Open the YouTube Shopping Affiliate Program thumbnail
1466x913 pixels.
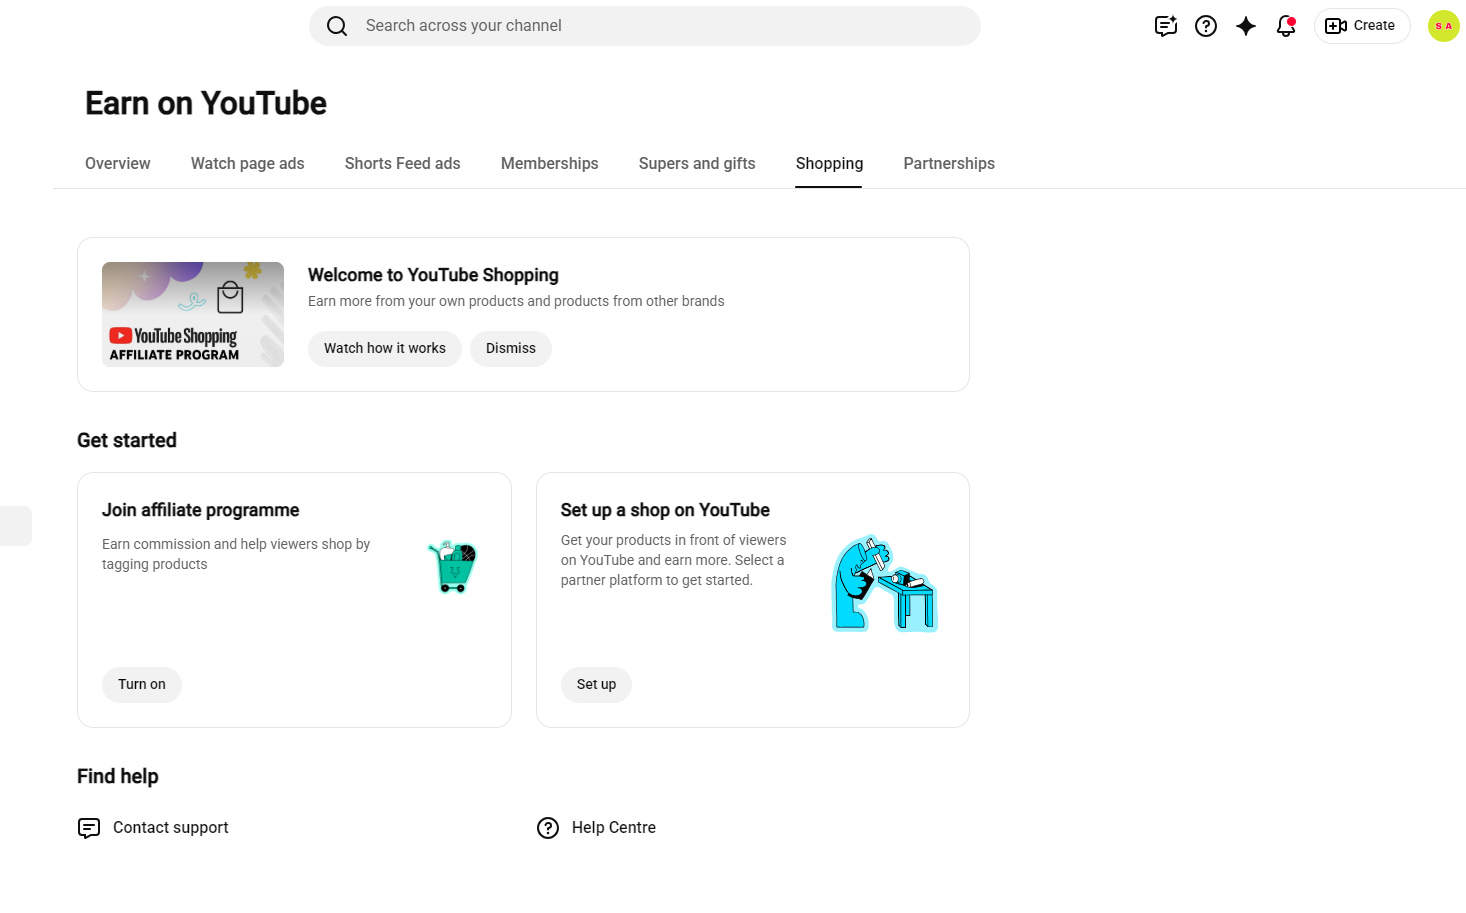[x=193, y=314]
